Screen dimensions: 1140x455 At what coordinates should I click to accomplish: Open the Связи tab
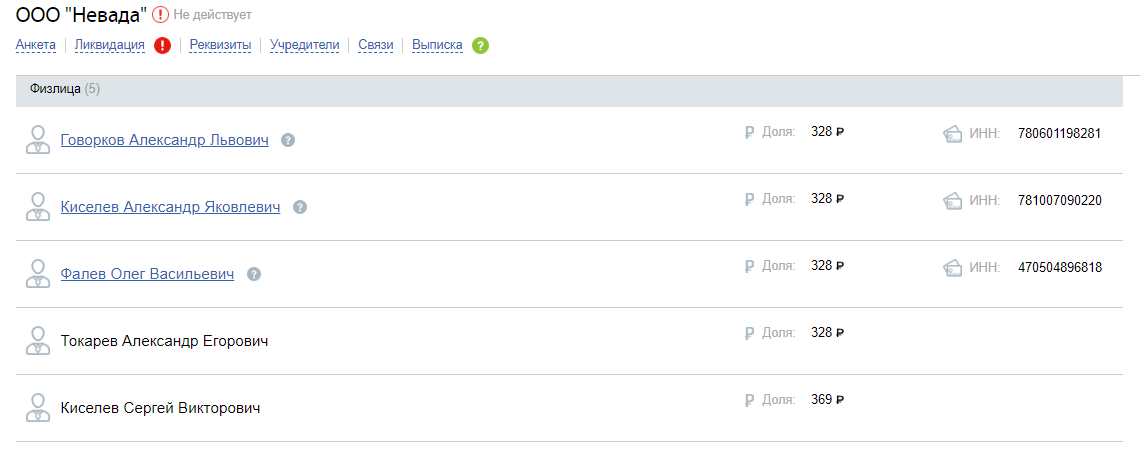pyautogui.click(x=376, y=45)
